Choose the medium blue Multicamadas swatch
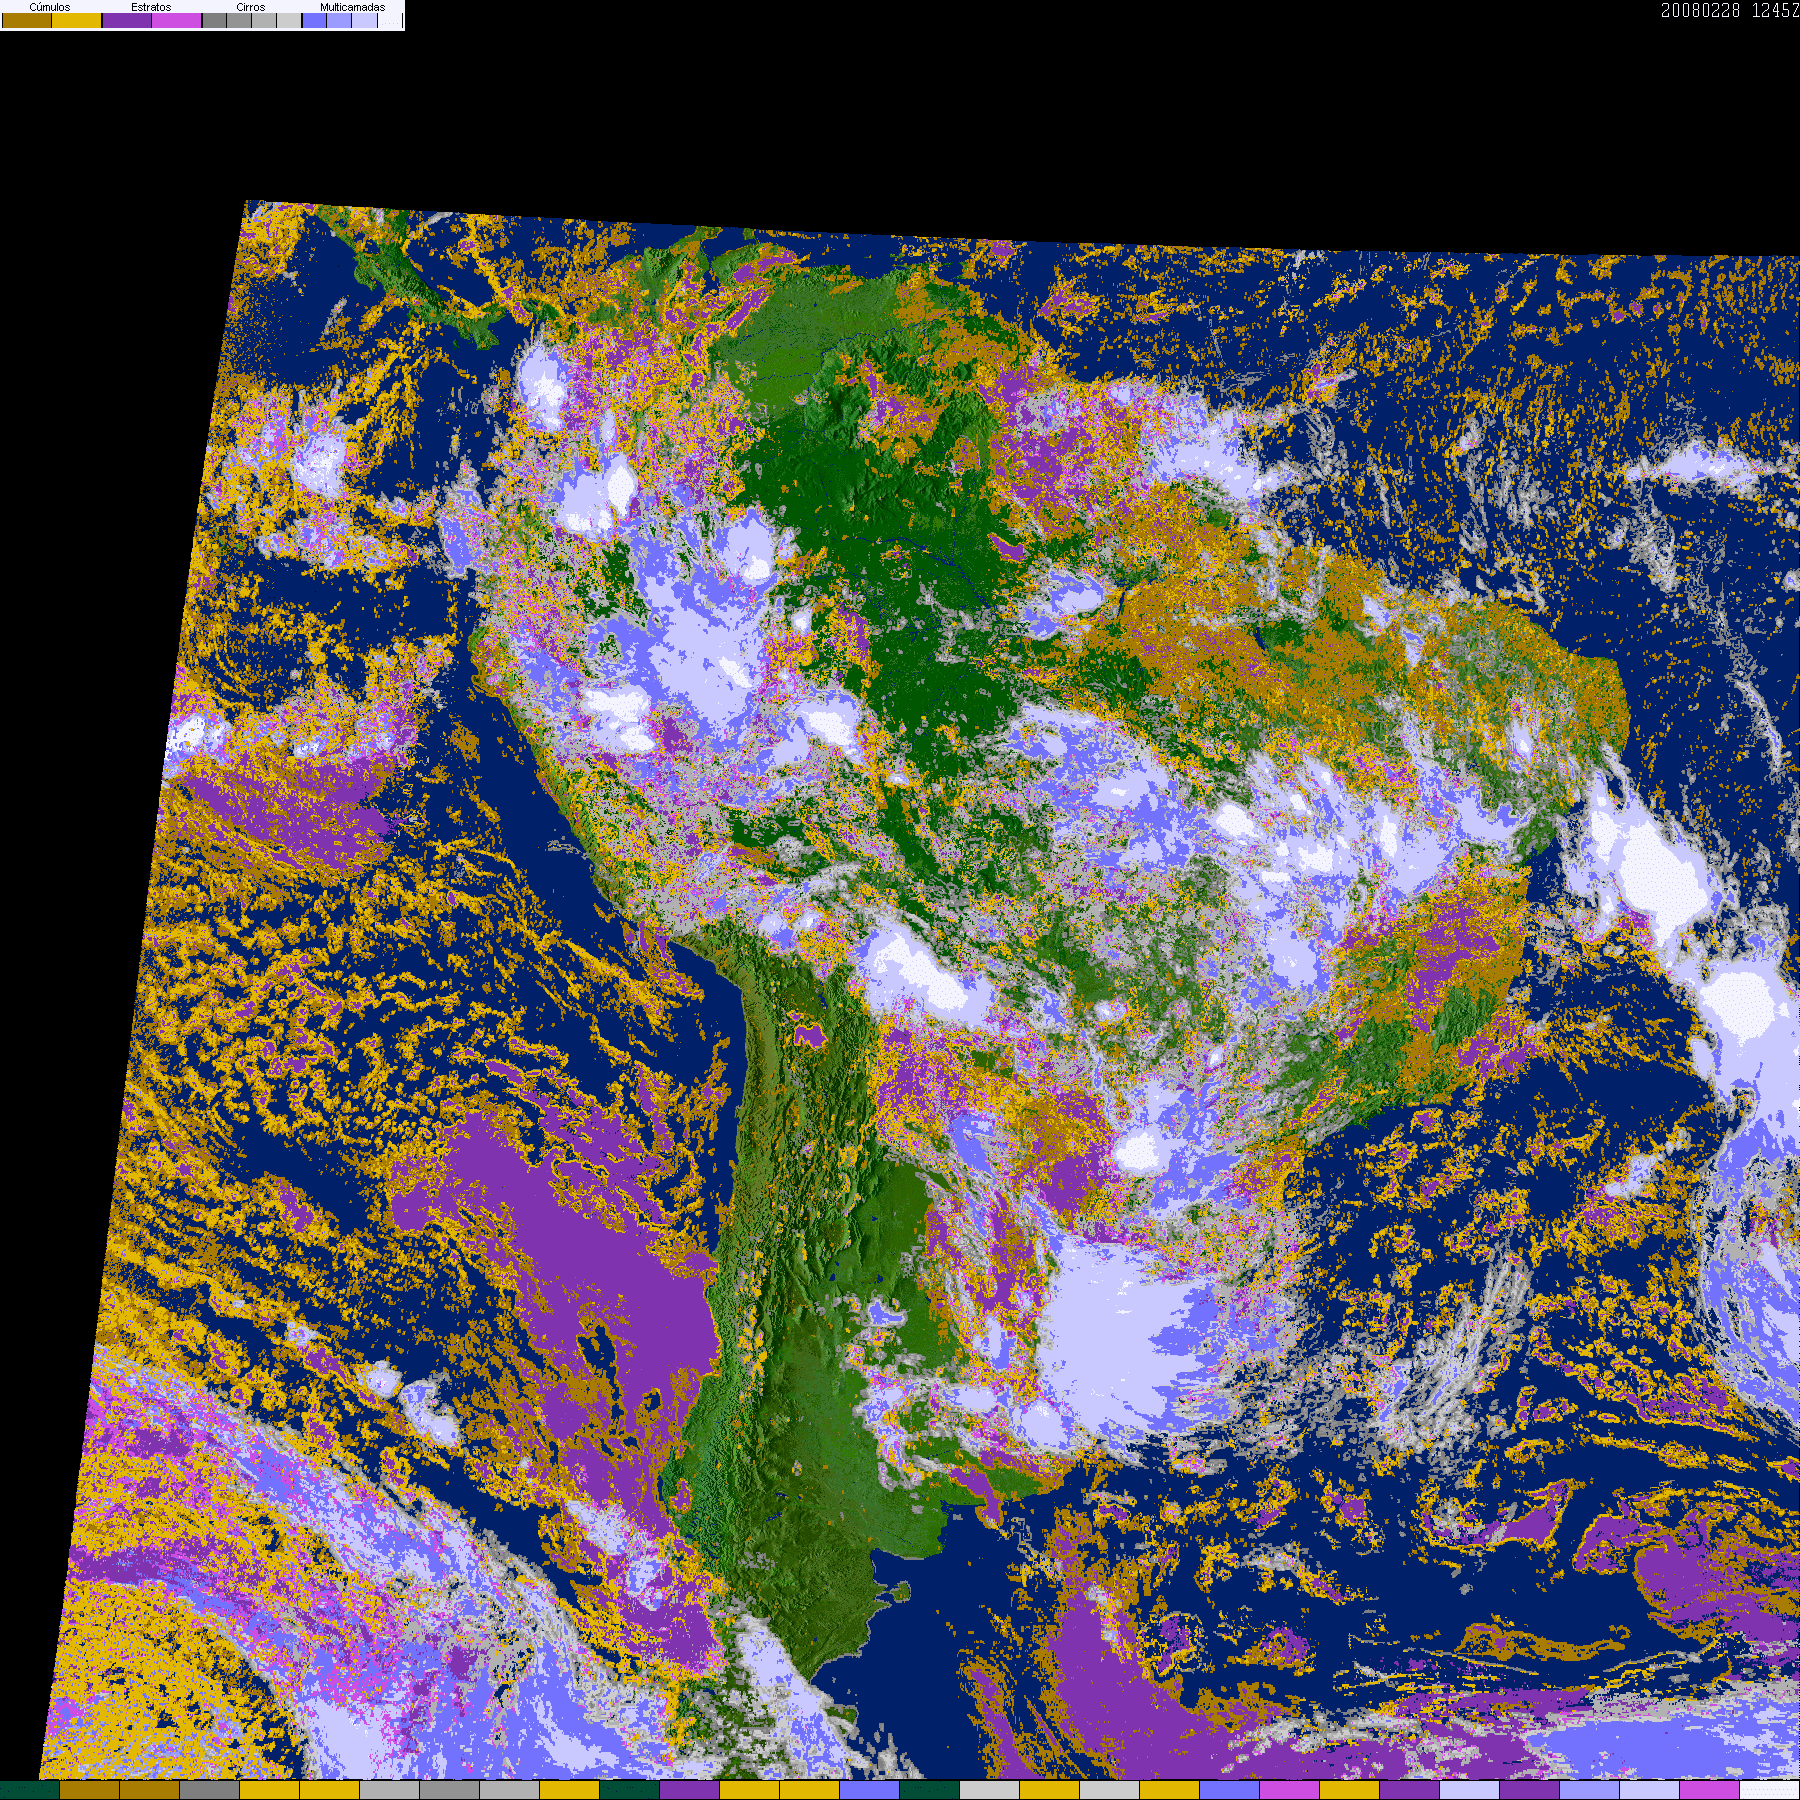Image resolution: width=1800 pixels, height=1800 pixels. pyautogui.click(x=339, y=20)
